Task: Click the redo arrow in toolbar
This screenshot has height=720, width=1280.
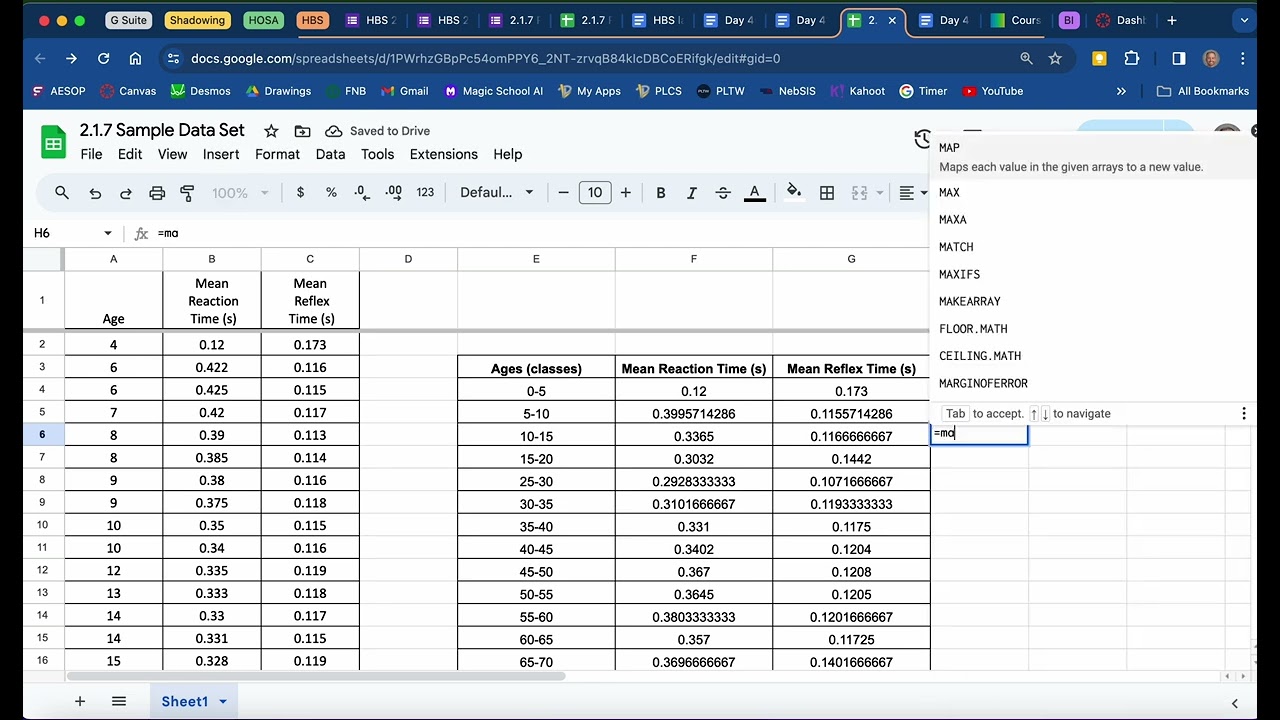Action: point(126,193)
